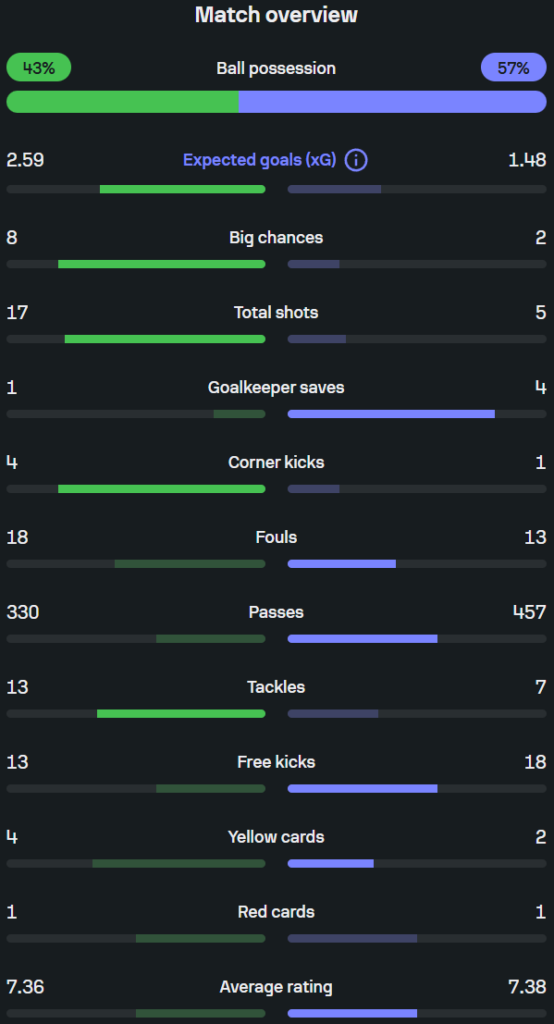Click the purple part of possession bar
Screen dimensions: 554x1024
(x=393, y=102)
